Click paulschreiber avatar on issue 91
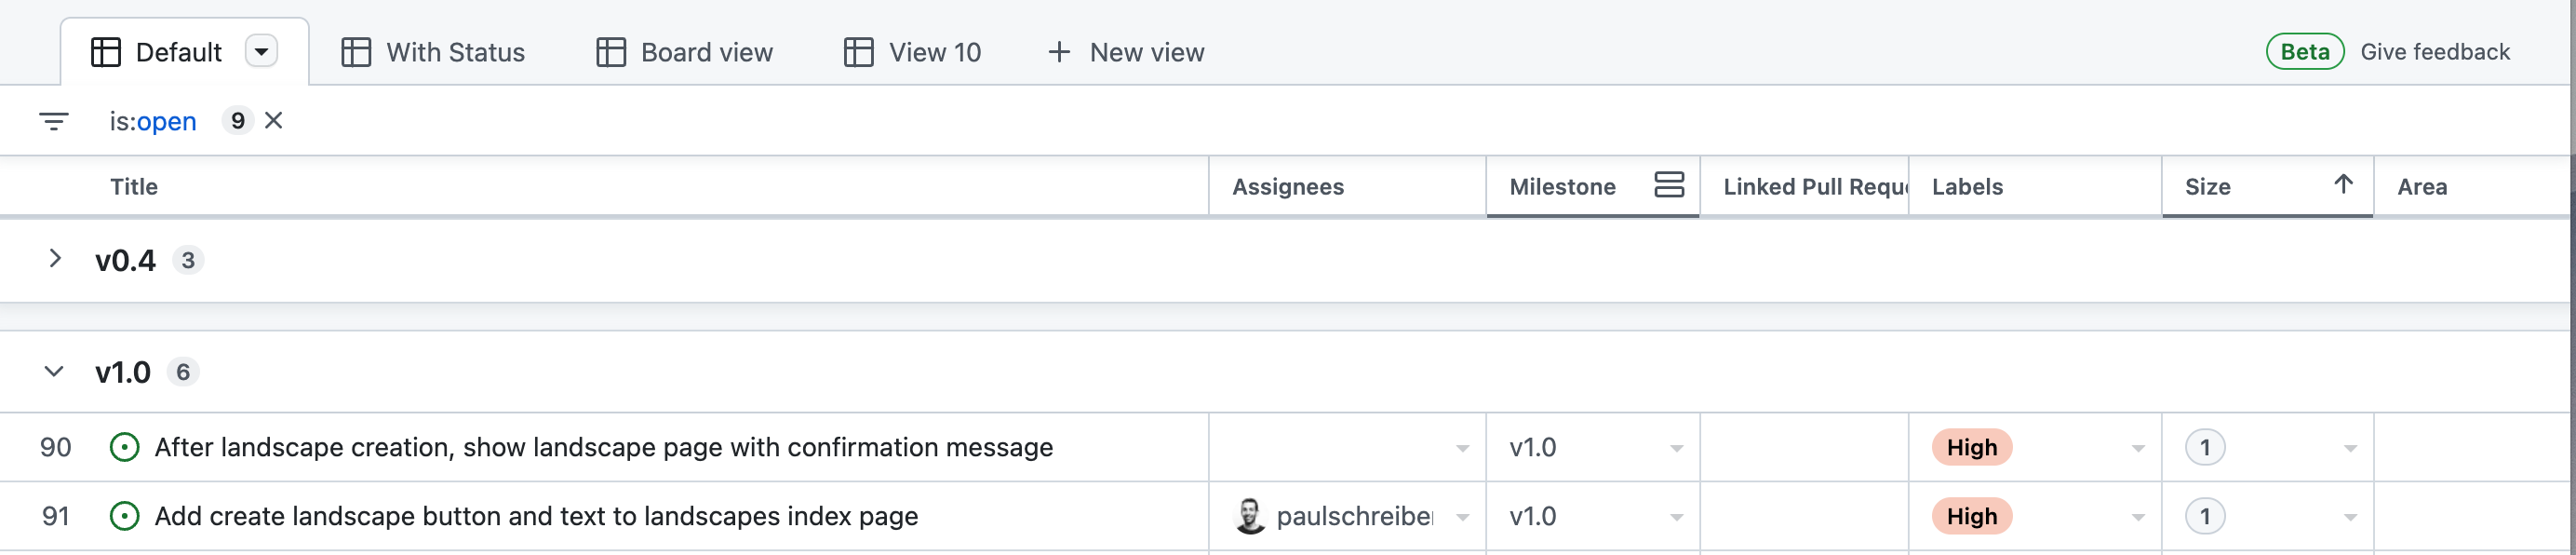Viewport: 2576px width, 555px height. point(1250,516)
